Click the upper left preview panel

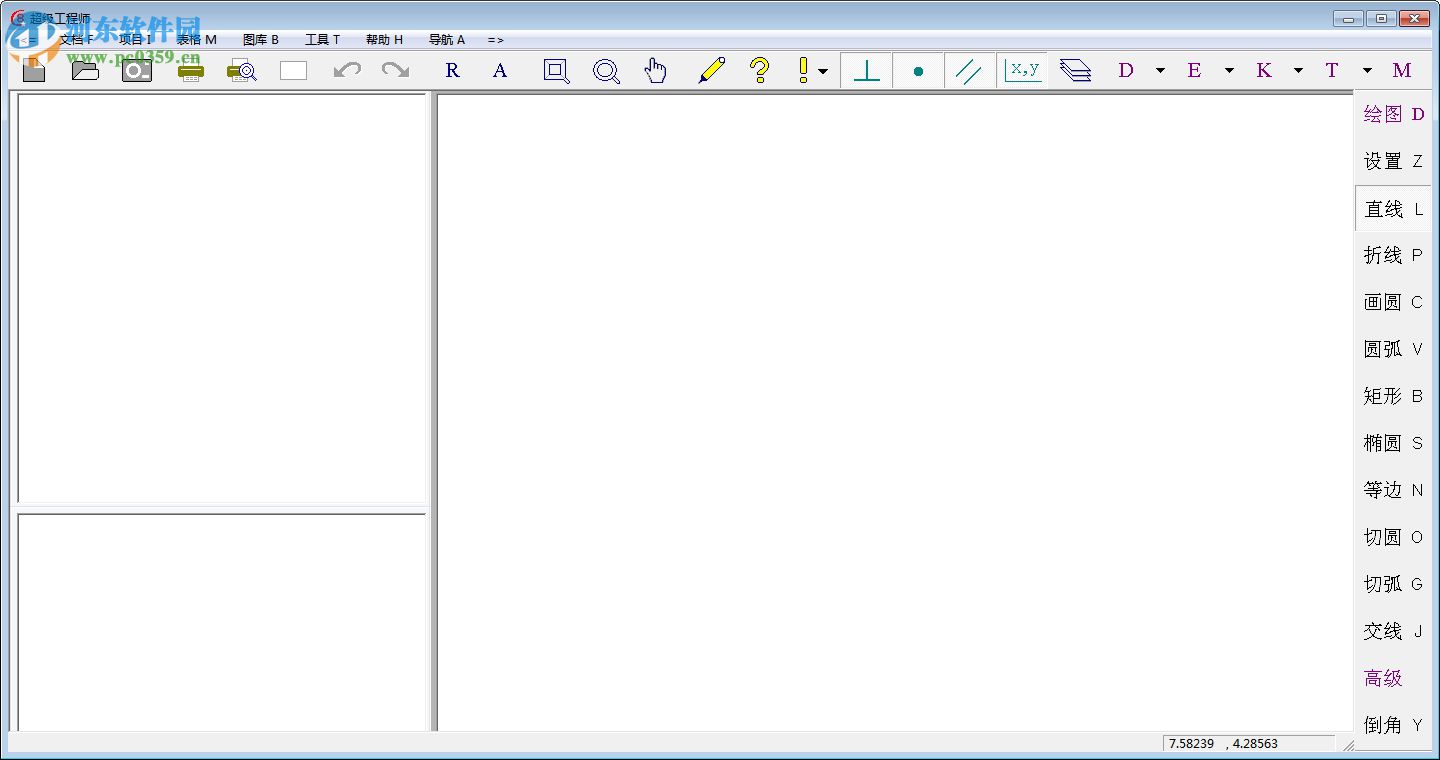pyautogui.click(x=222, y=298)
